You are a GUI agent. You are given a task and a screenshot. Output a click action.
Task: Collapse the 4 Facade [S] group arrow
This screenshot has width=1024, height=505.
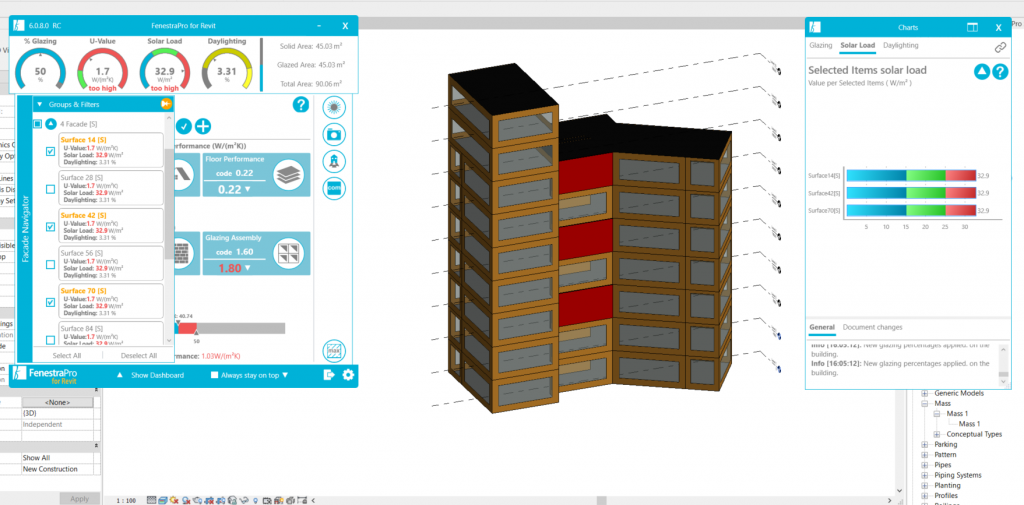click(x=50, y=123)
